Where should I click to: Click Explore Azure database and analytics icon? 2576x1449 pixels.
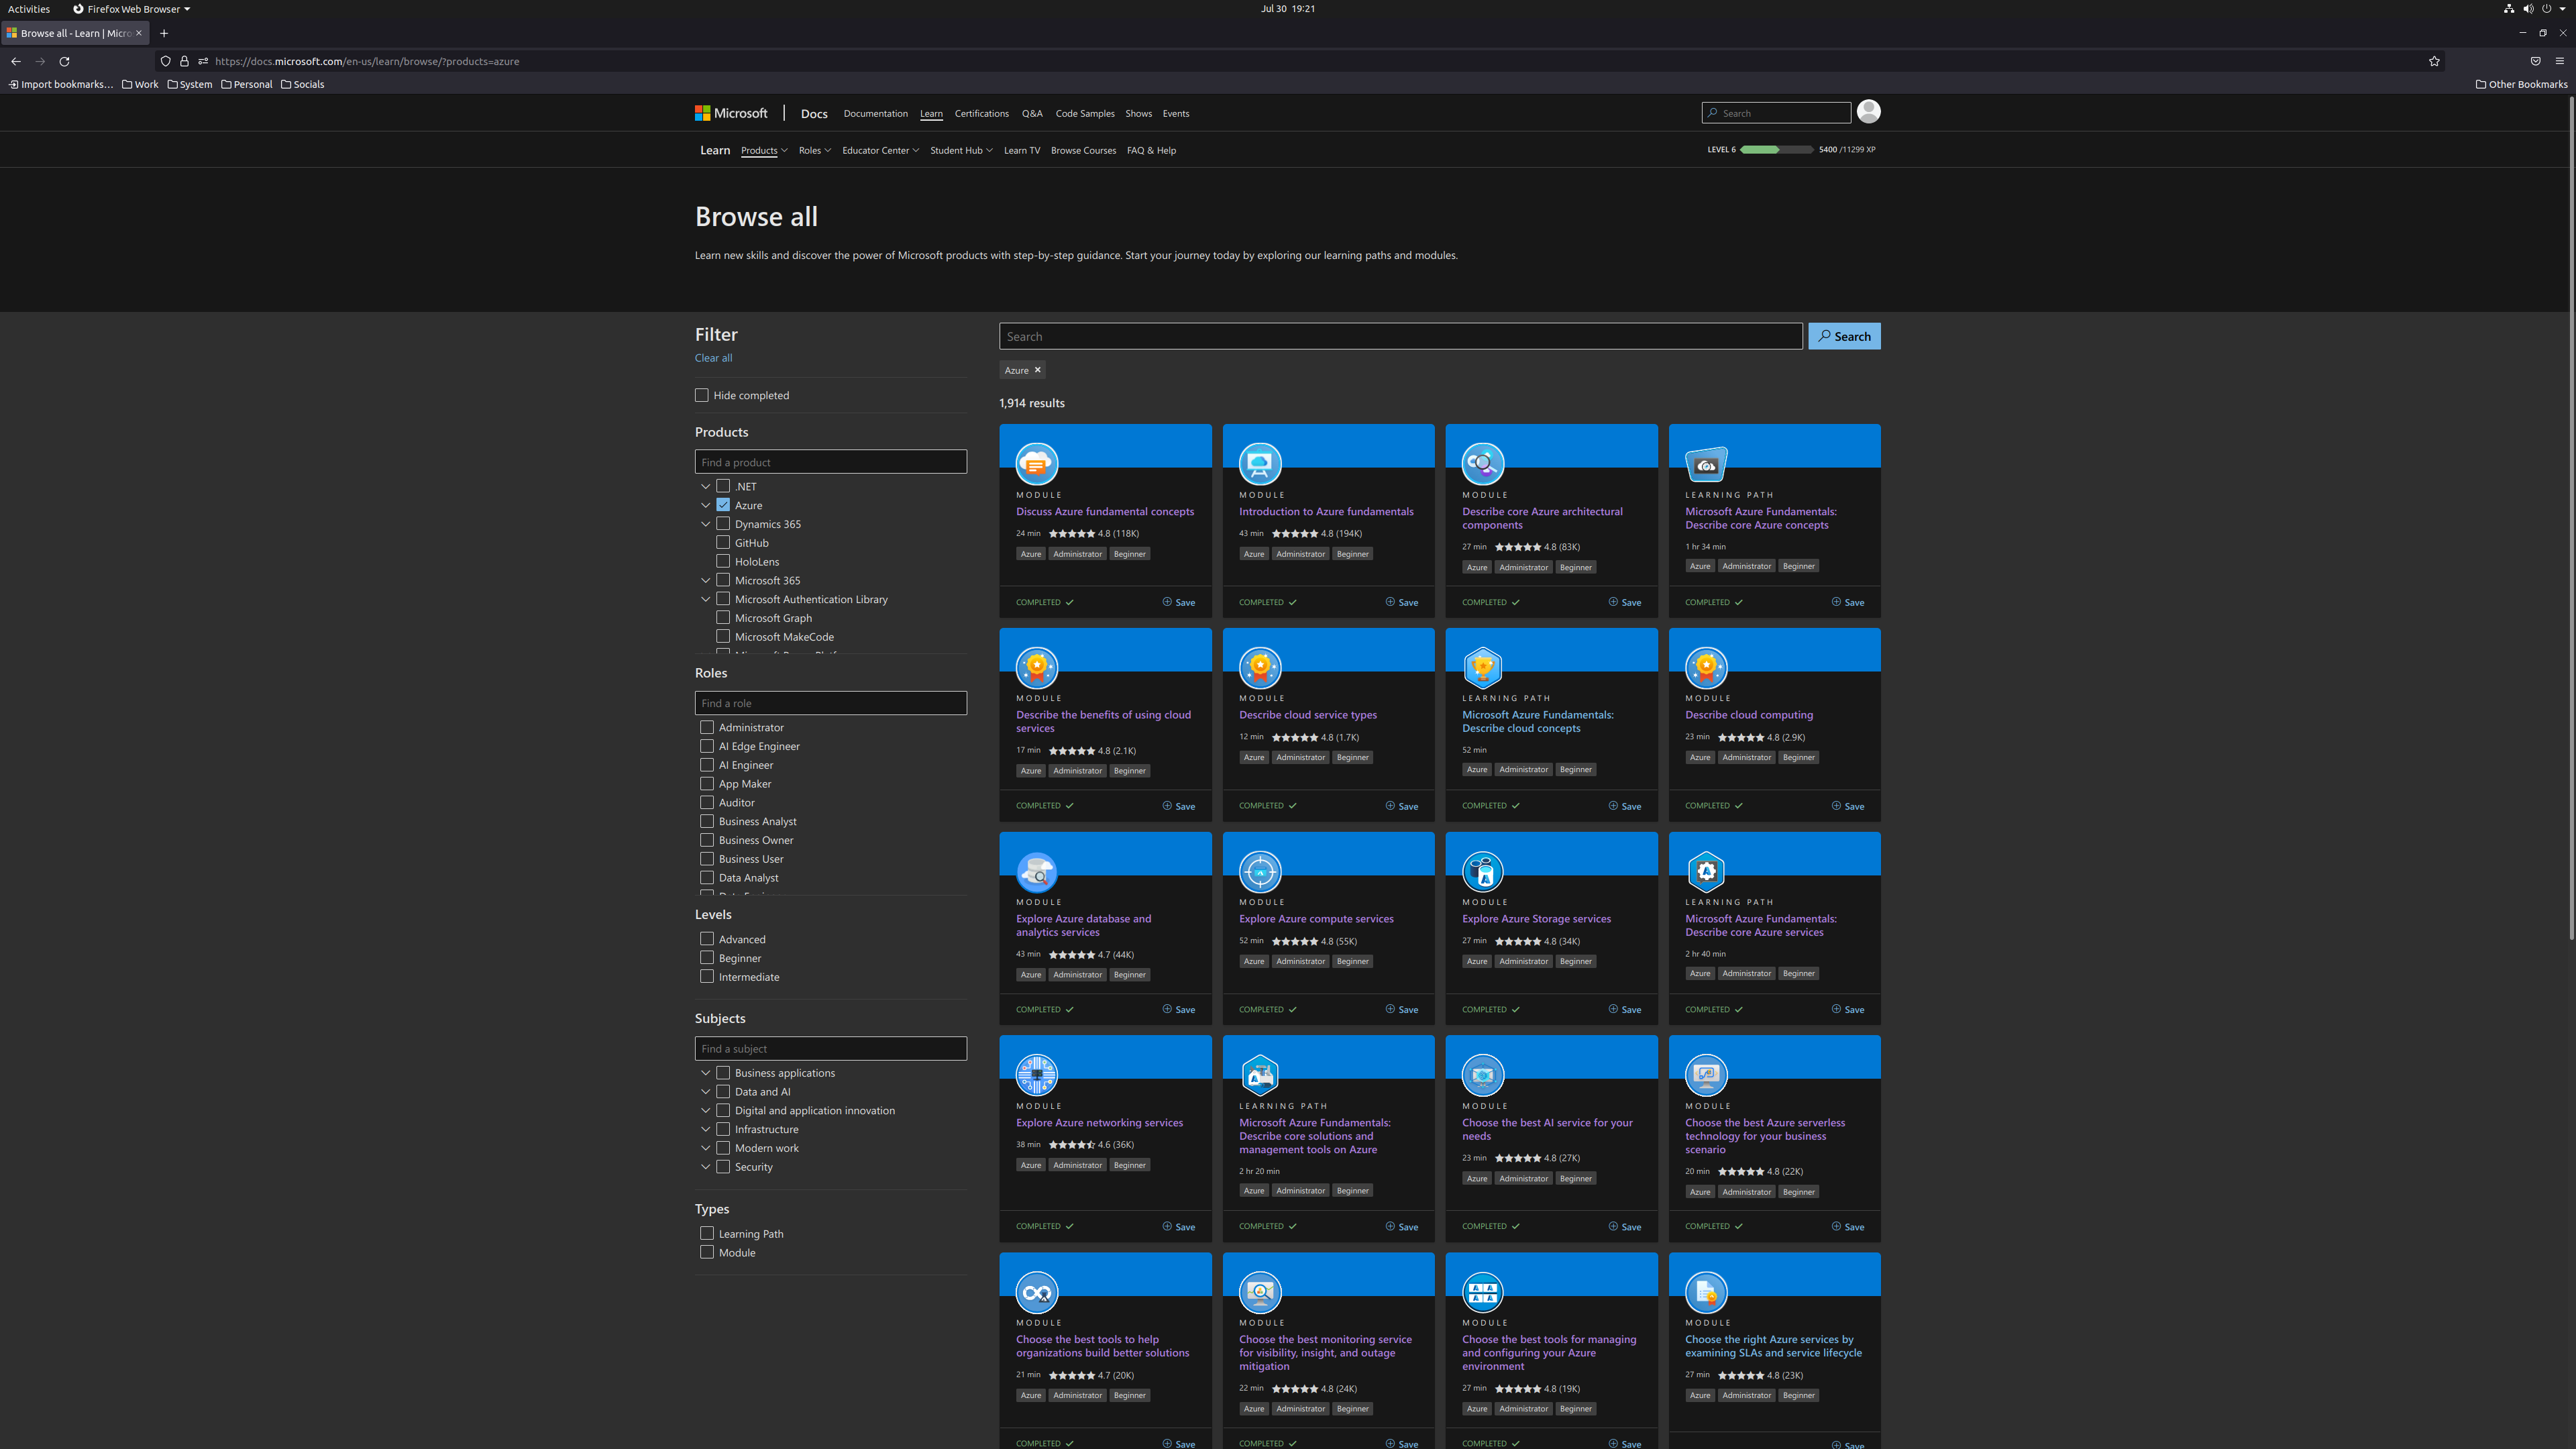tap(1037, 871)
